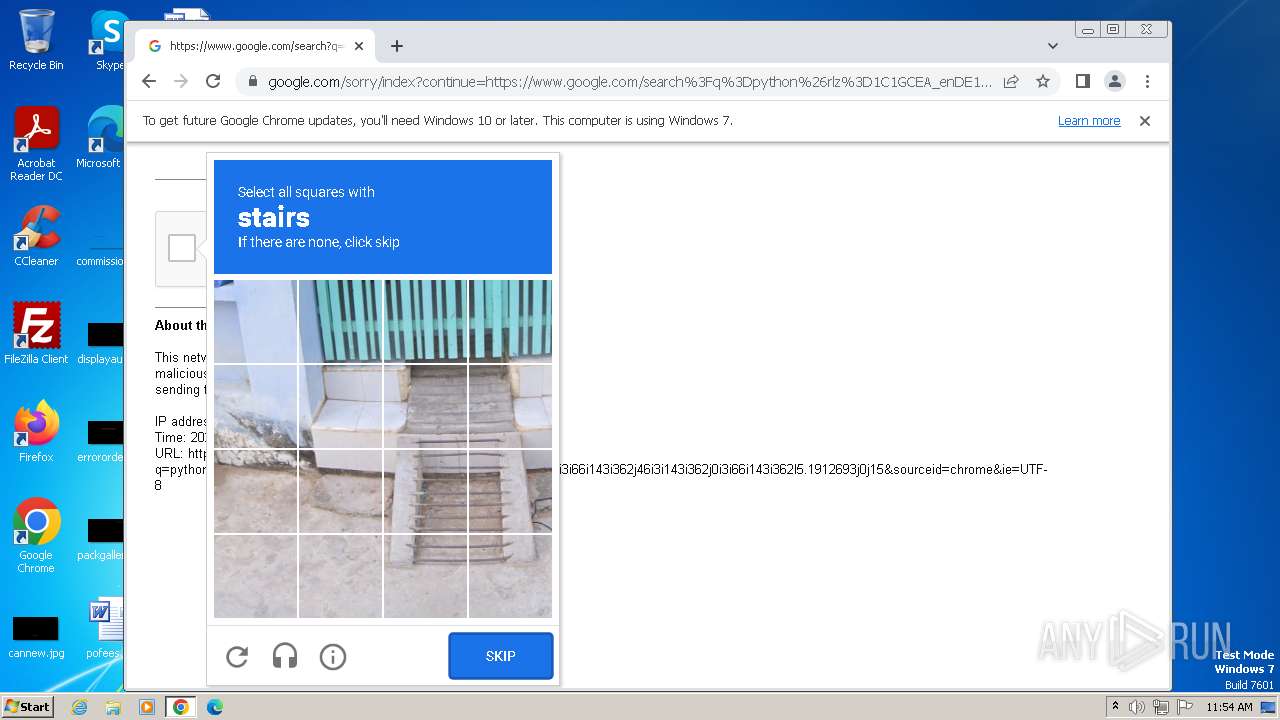Open File Explorer from the taskbar
1280x720 pixels.
coord(113,707)
